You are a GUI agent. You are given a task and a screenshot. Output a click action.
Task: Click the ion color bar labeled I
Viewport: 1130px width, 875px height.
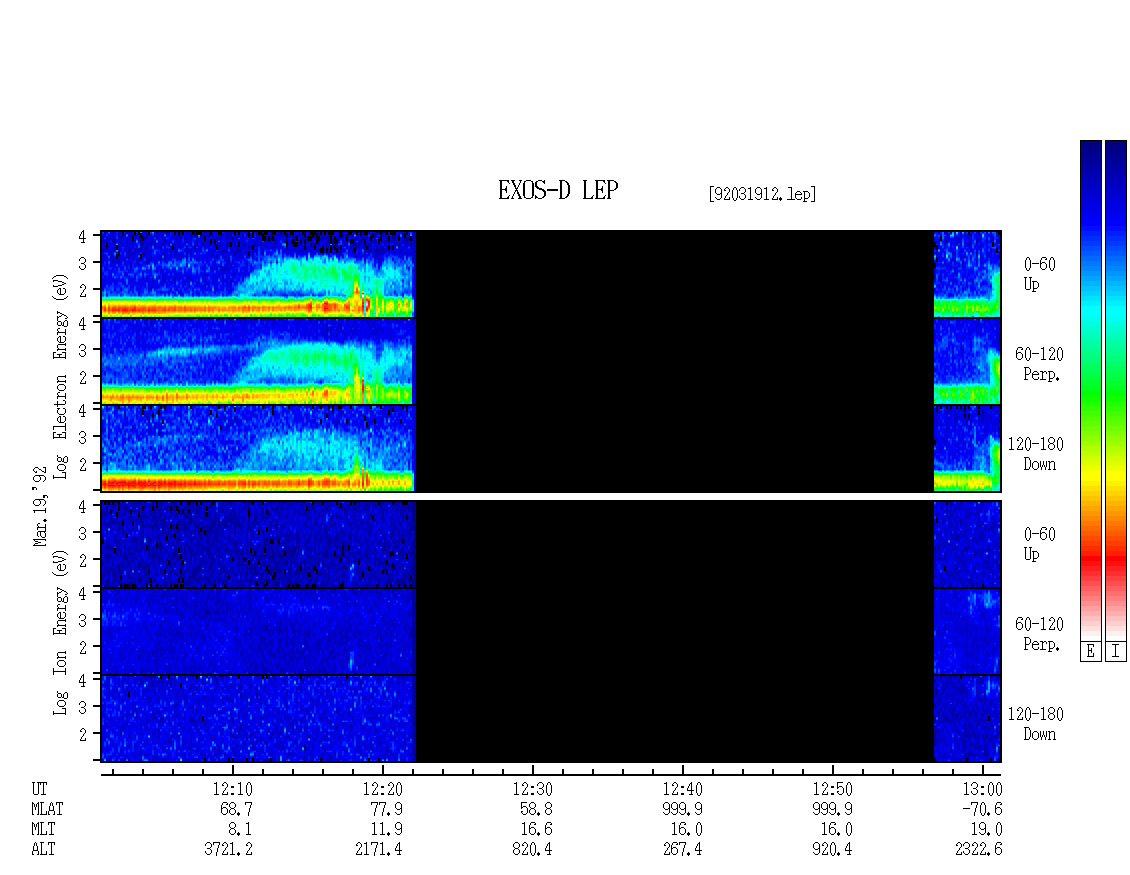(x=1116, y=390)
